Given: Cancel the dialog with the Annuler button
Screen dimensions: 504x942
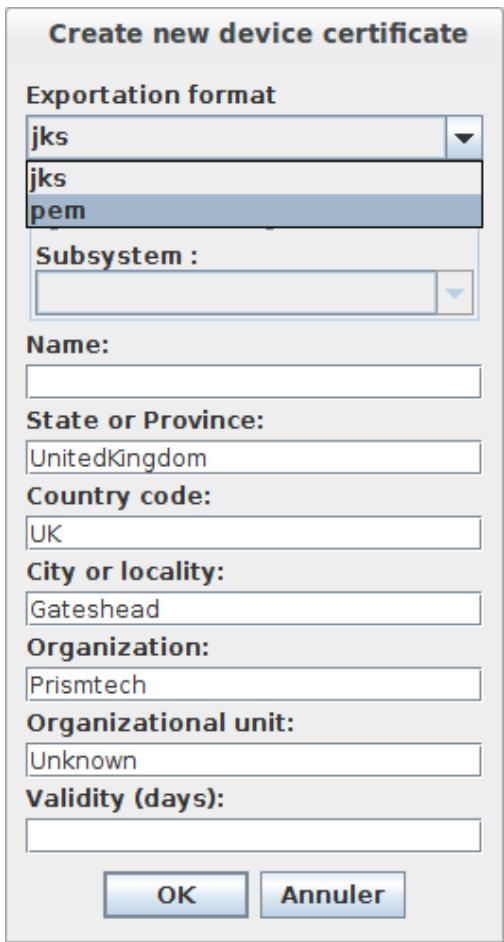Looking at the screenshot, I should pos(333,895).
